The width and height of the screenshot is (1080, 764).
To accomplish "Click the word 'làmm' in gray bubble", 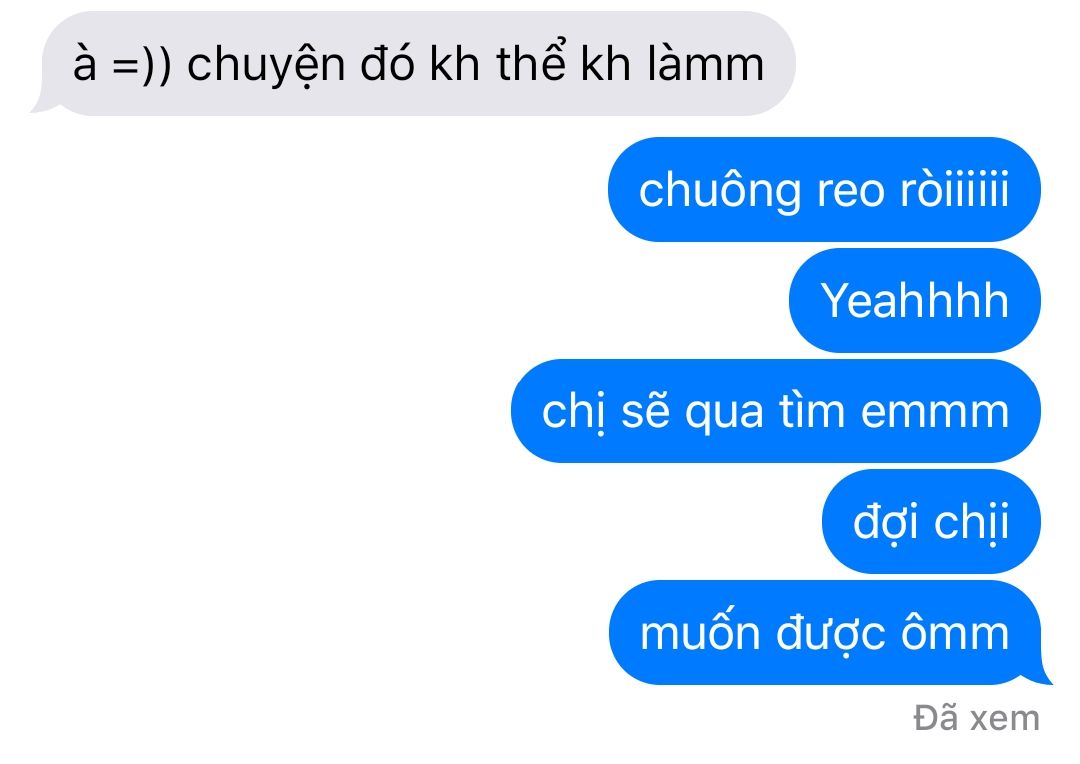I will [706, 63].
